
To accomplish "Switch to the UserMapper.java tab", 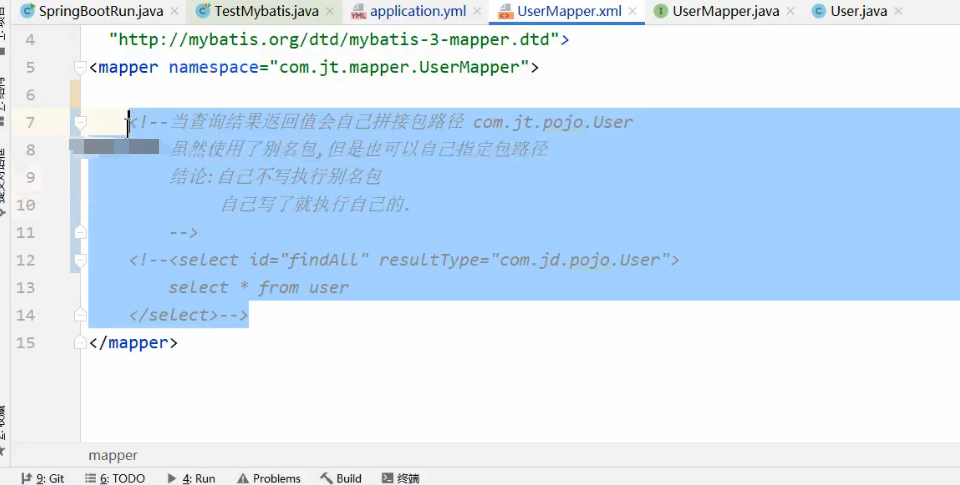I will [726, 11].
